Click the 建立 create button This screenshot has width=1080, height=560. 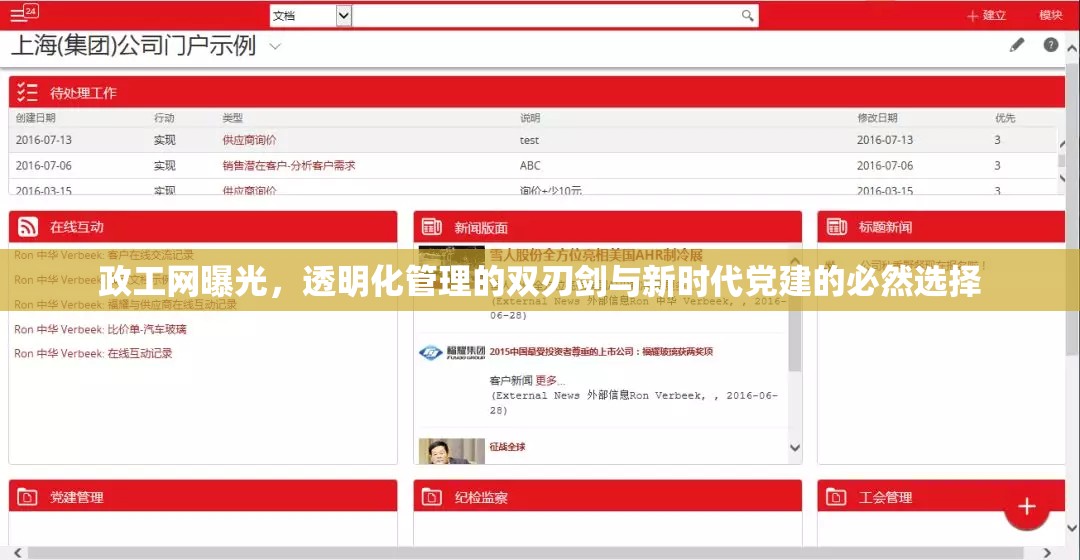tap(986, 15)
